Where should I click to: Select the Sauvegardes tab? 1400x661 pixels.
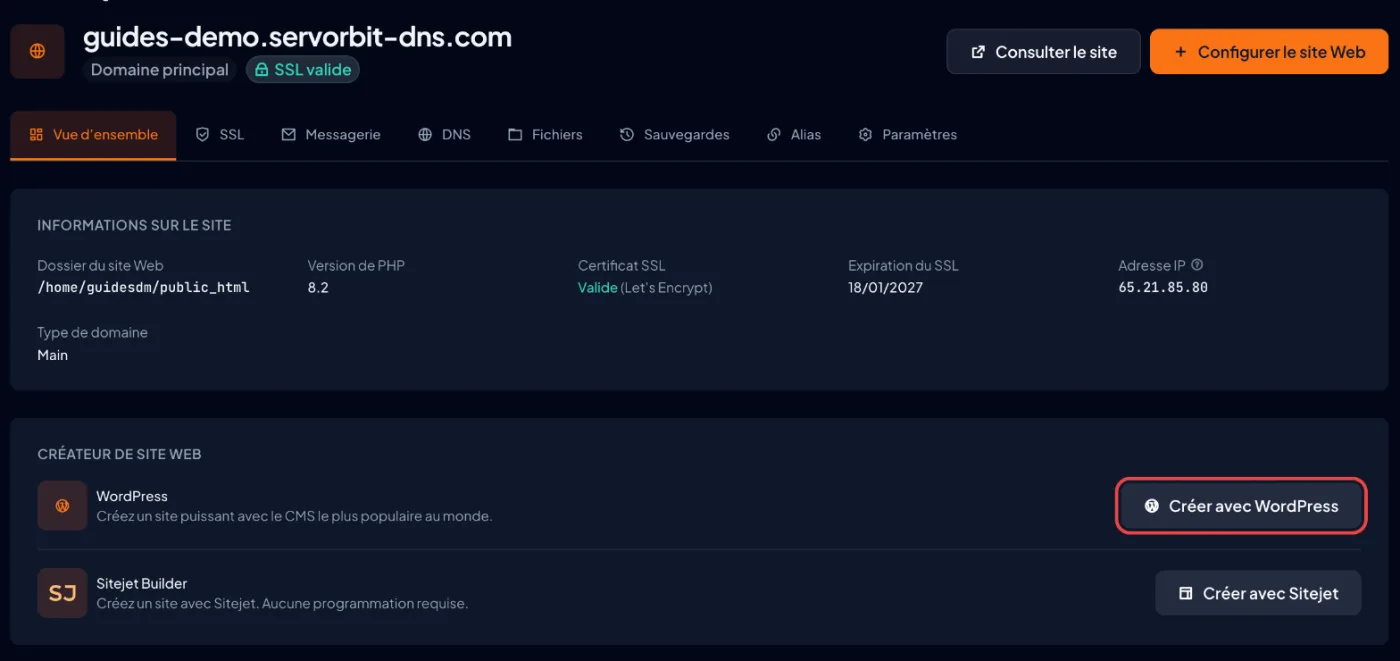click(675, 135)
